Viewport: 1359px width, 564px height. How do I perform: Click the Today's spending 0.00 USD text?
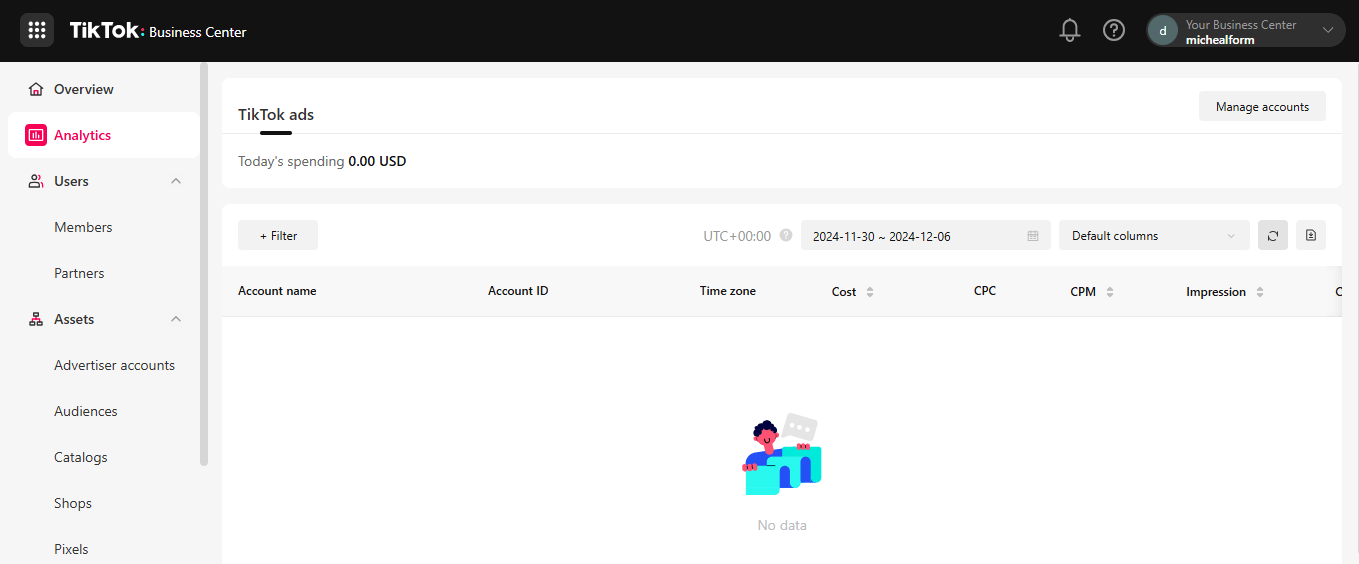pos(322,161)
